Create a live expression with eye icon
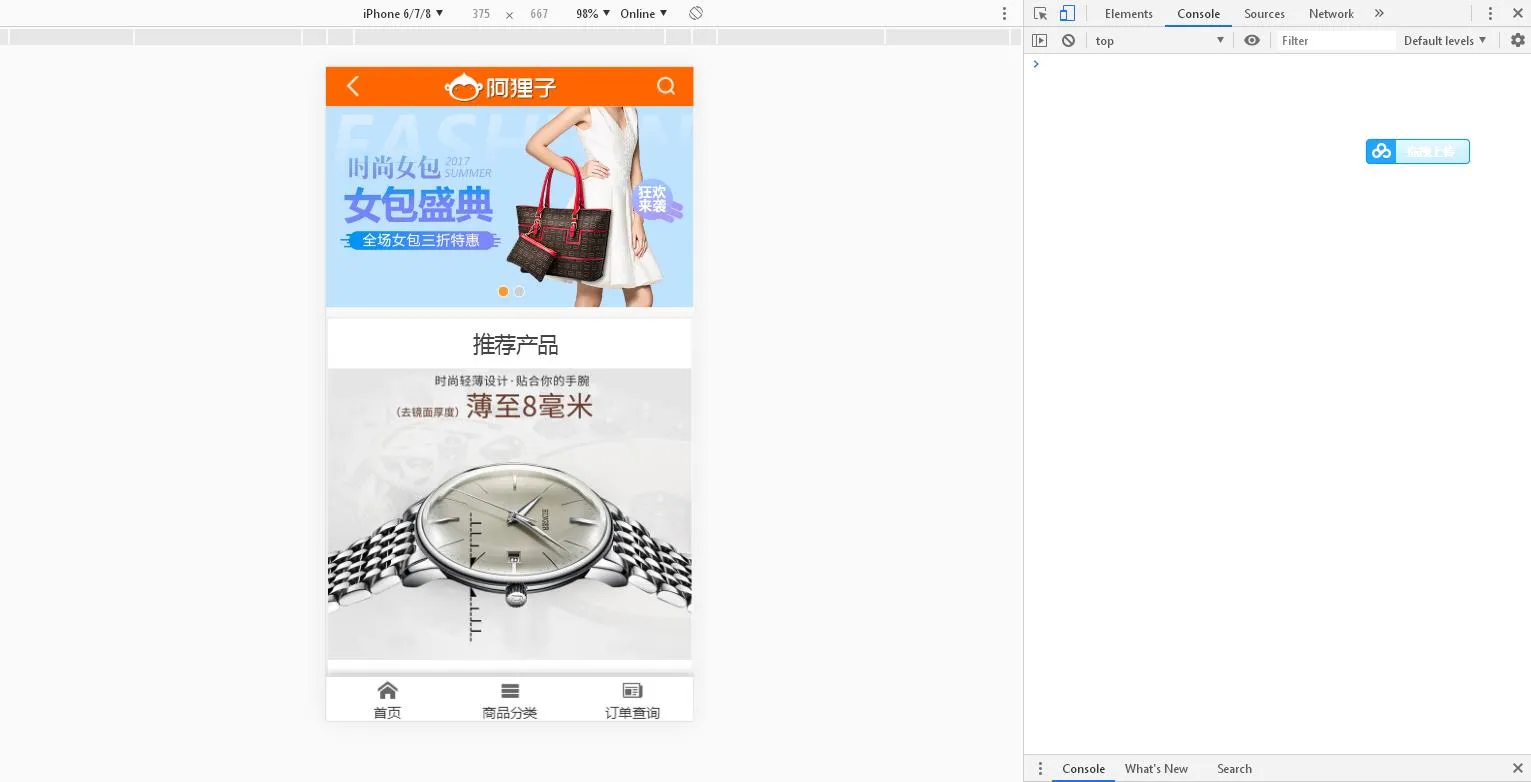Viewport: 1531px width, 782px height. 1252,40
